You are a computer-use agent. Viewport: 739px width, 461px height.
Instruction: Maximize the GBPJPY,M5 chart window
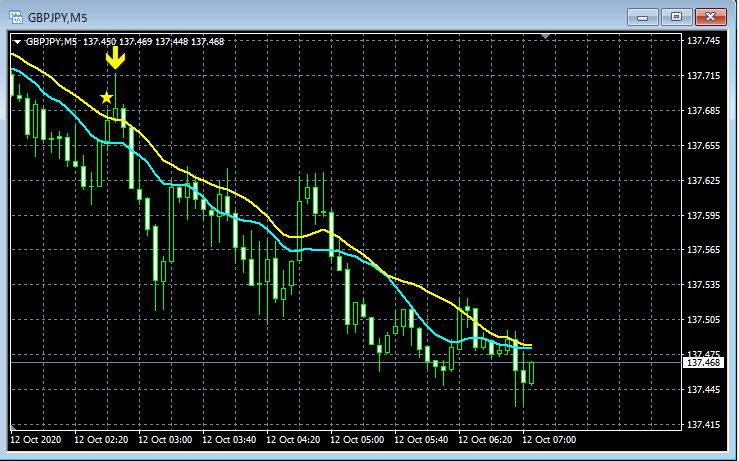[676, 17]
